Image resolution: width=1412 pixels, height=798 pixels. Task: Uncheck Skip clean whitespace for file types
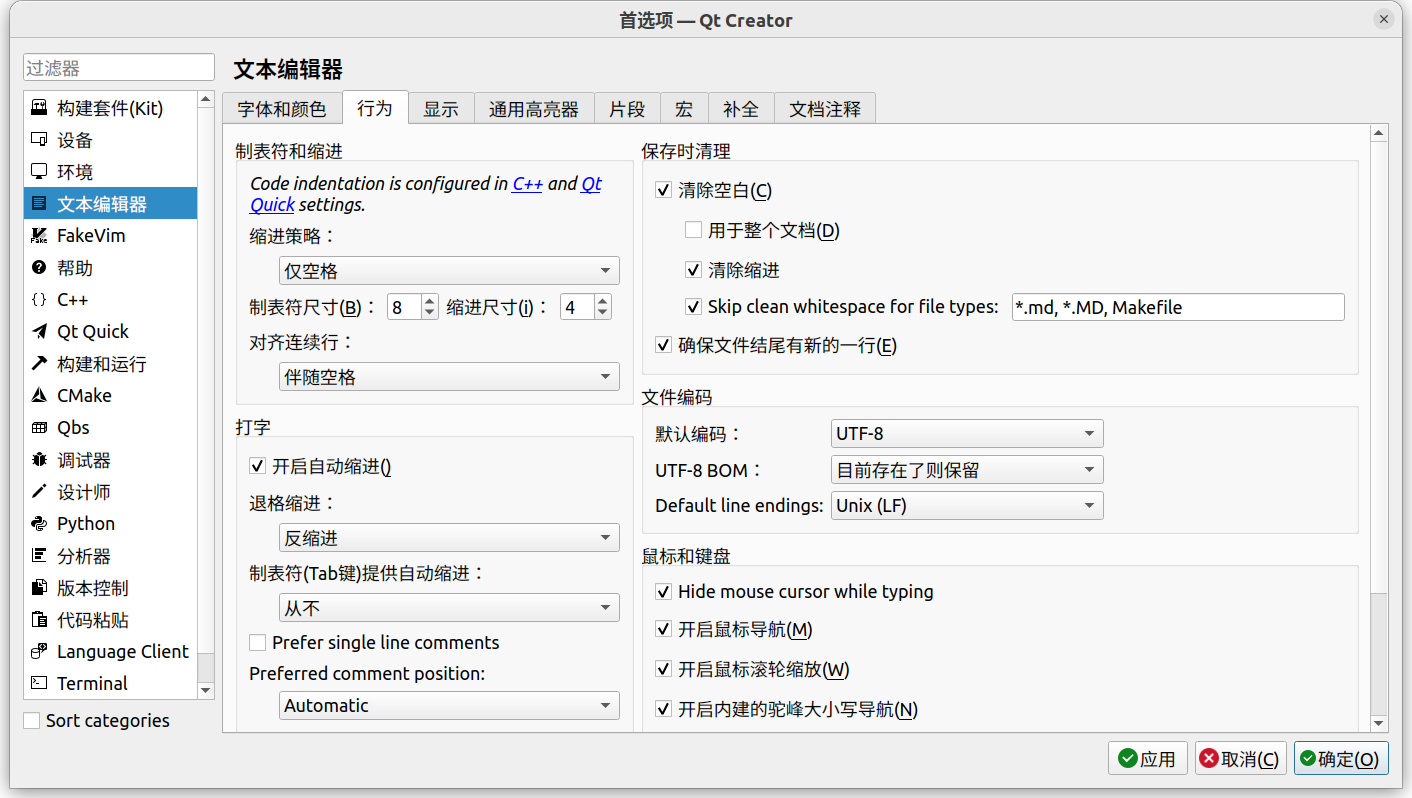[x=693, y=307]
